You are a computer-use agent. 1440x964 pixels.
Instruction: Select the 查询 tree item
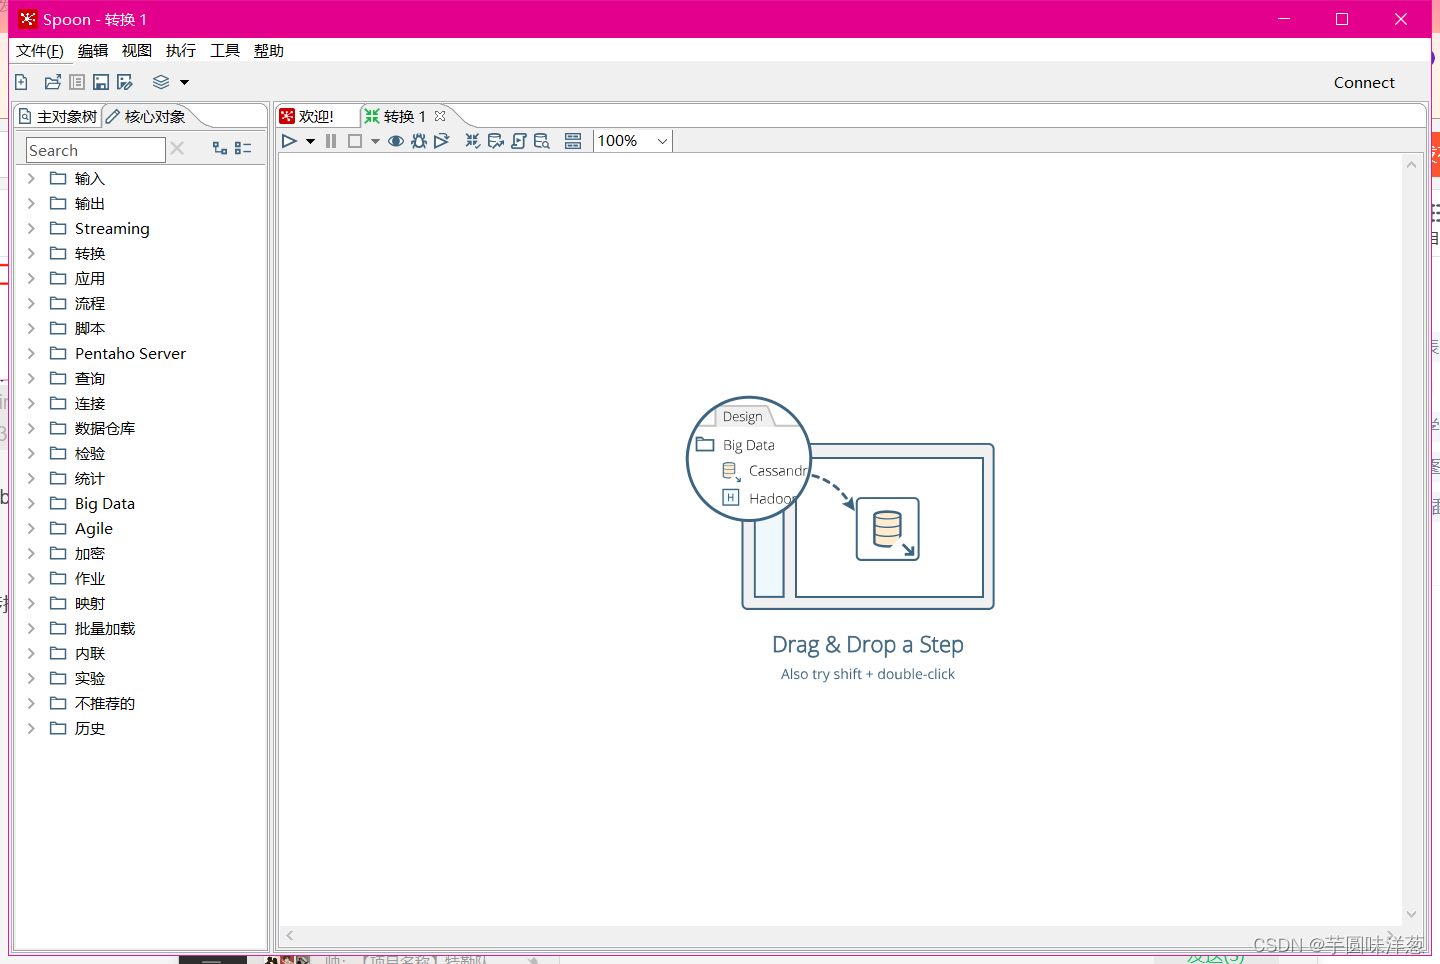pos(90,378)
